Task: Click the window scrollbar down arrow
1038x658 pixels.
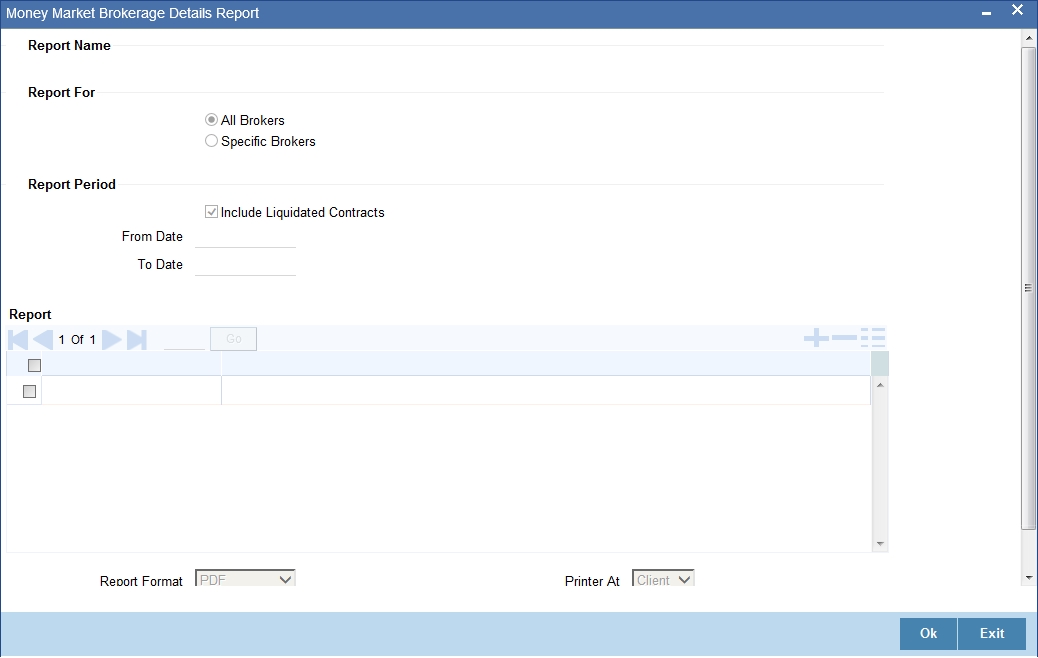Action: tap(1029, 578)
